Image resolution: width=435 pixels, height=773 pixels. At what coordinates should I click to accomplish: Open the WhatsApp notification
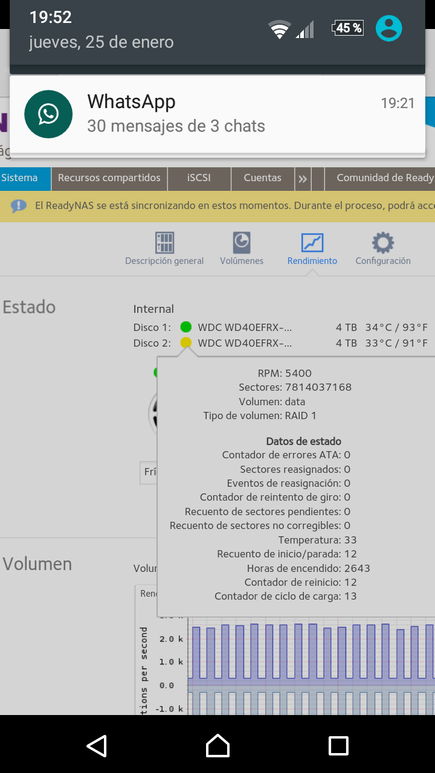217,114
